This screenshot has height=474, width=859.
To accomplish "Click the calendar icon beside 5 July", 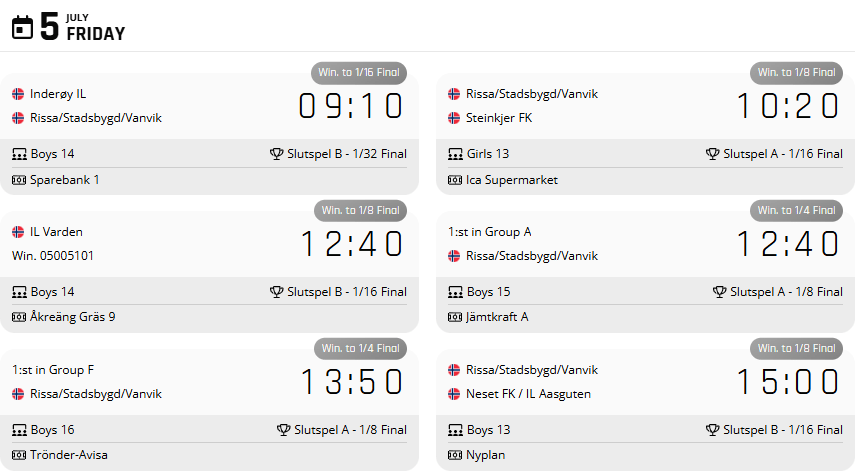I will click(22, 27).
